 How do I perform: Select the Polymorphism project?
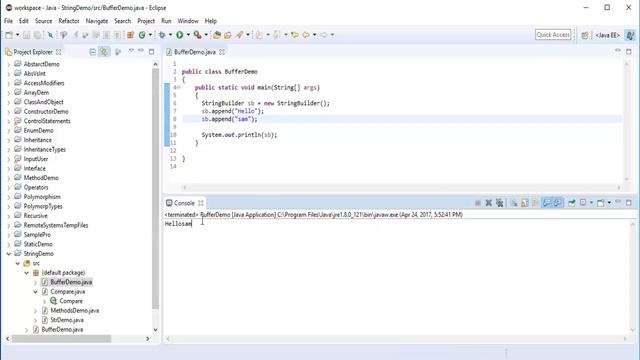pyautogui.click(x=42, y=197)
